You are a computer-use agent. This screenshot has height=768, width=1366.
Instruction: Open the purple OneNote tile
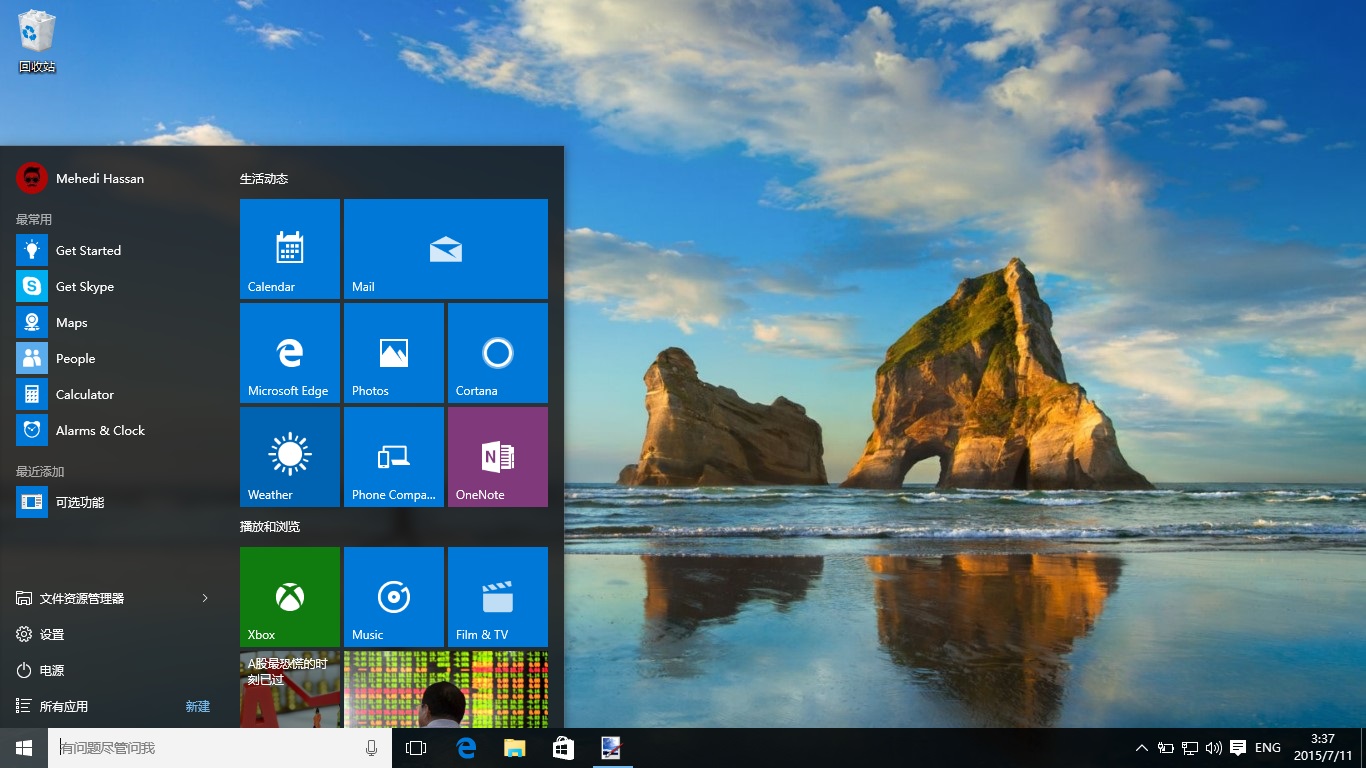tap(497, 456)
